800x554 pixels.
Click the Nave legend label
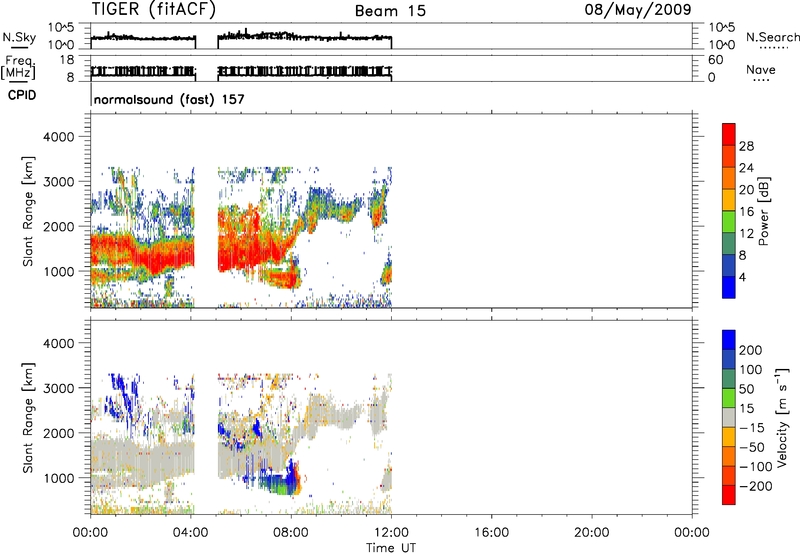(761, 69)
